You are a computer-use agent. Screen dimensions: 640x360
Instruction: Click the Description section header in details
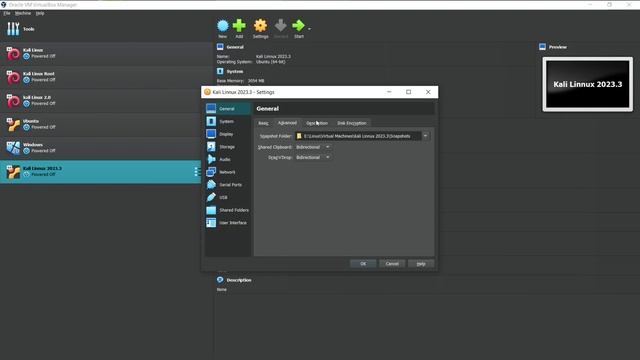point(239,280)
